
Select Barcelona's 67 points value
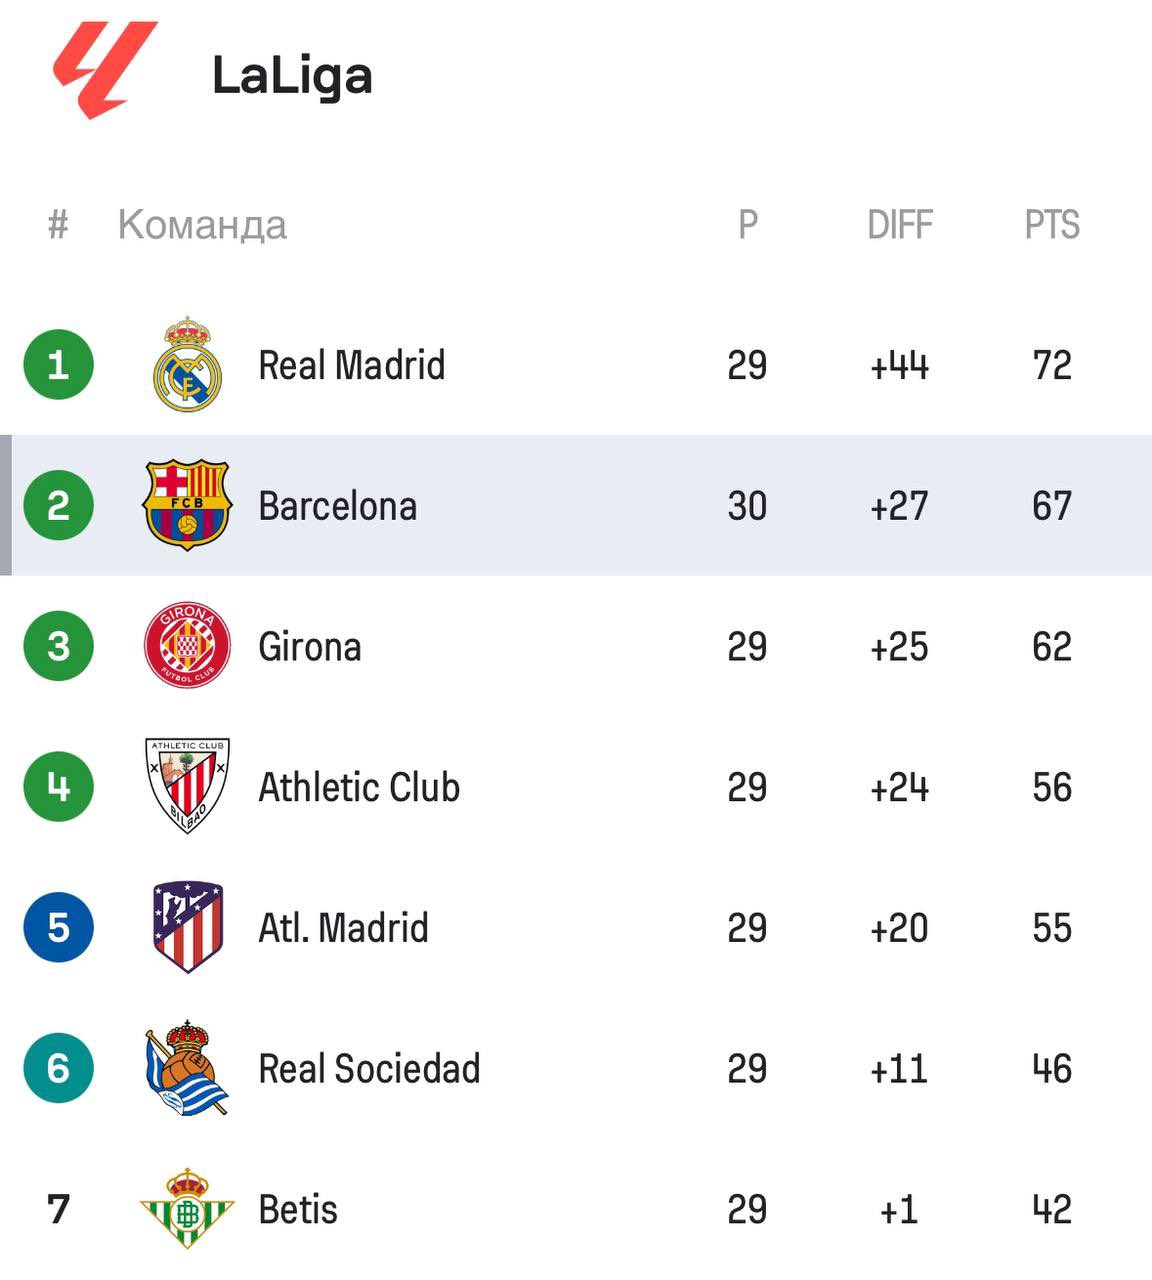[1052, 505]
